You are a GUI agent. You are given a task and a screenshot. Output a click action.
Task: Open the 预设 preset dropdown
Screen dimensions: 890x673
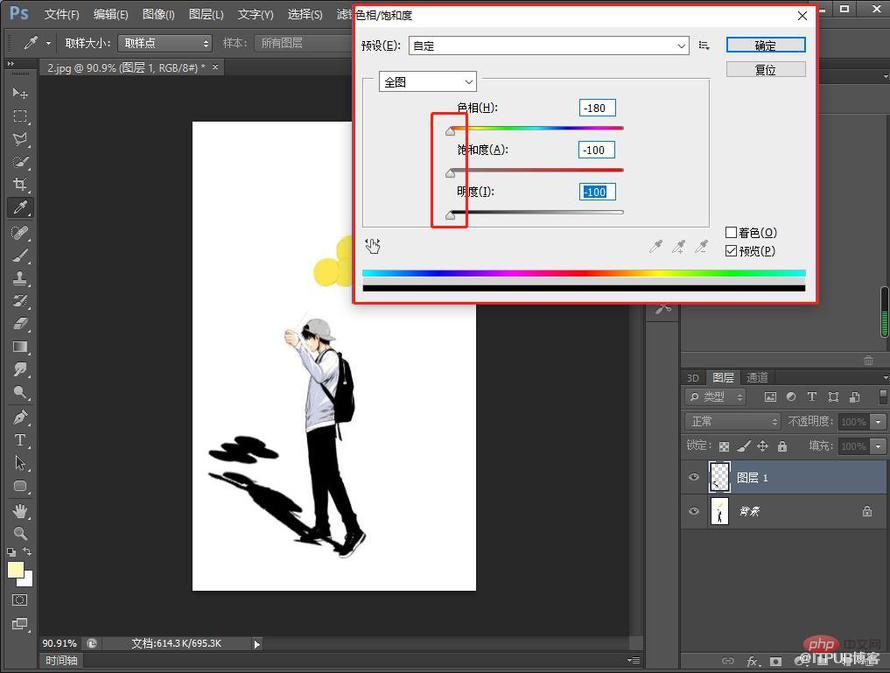(x=548, y=46)
